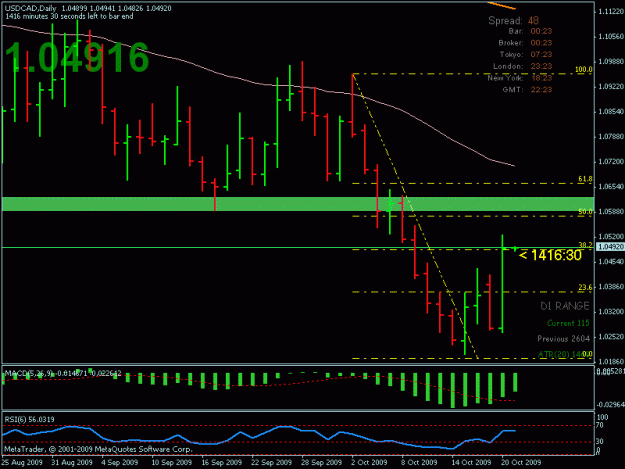Screen dimensions: 625x469
Task: Select the Fibonacci 61.8 level label
Action: click(x=585, y=179)
